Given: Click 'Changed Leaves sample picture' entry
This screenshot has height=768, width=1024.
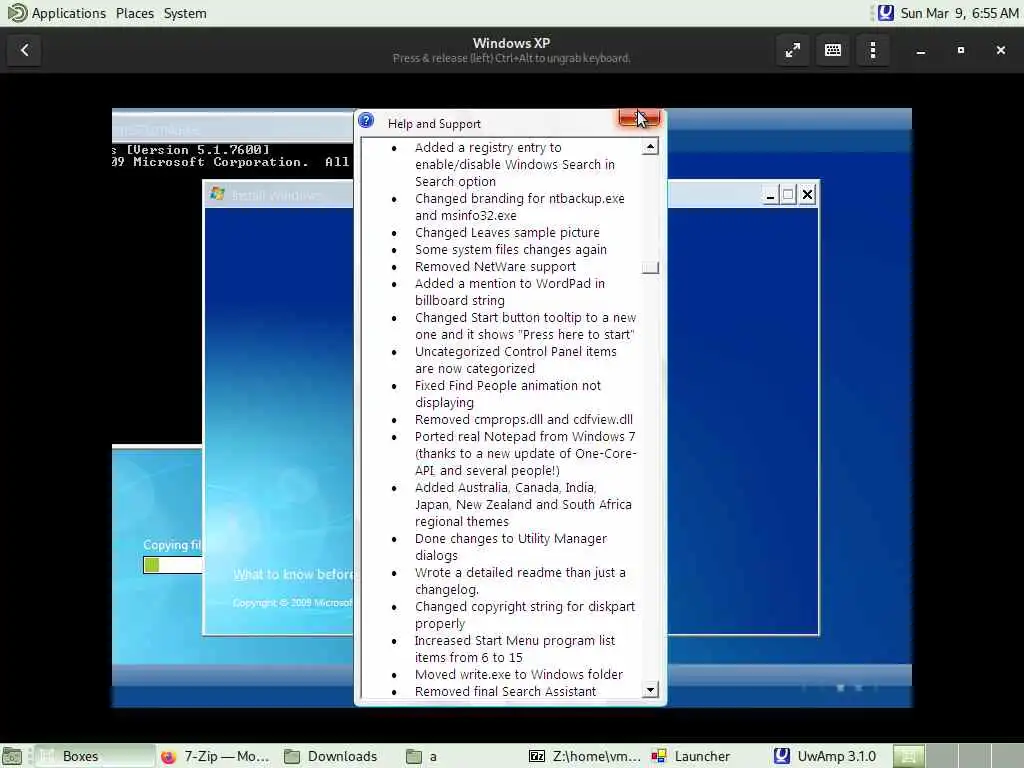Looking at the screenshot, I should [507, 232].
